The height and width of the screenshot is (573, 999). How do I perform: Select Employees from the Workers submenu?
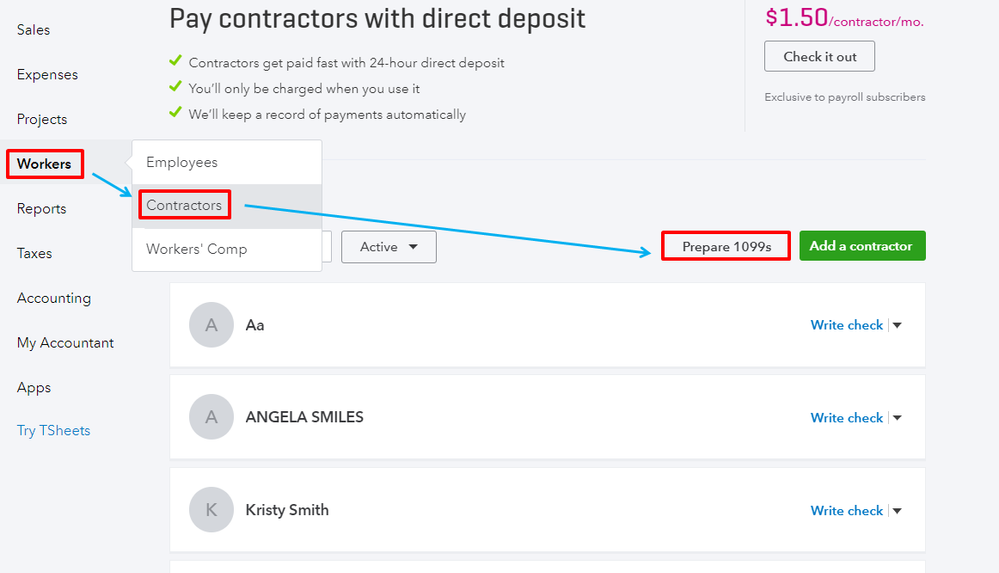pos(182,162)
